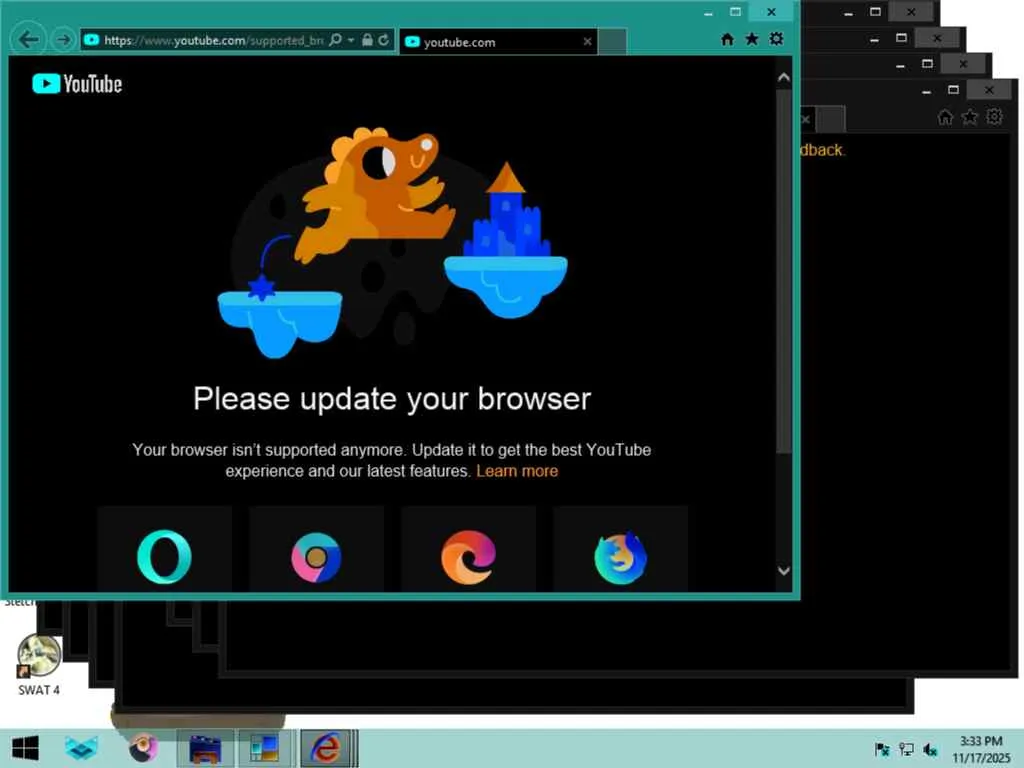Image resolution: width=1024 pixels, height=768 pixels.
Task: Click the orange "dback" link in the background window
Action: pos(822,150)
